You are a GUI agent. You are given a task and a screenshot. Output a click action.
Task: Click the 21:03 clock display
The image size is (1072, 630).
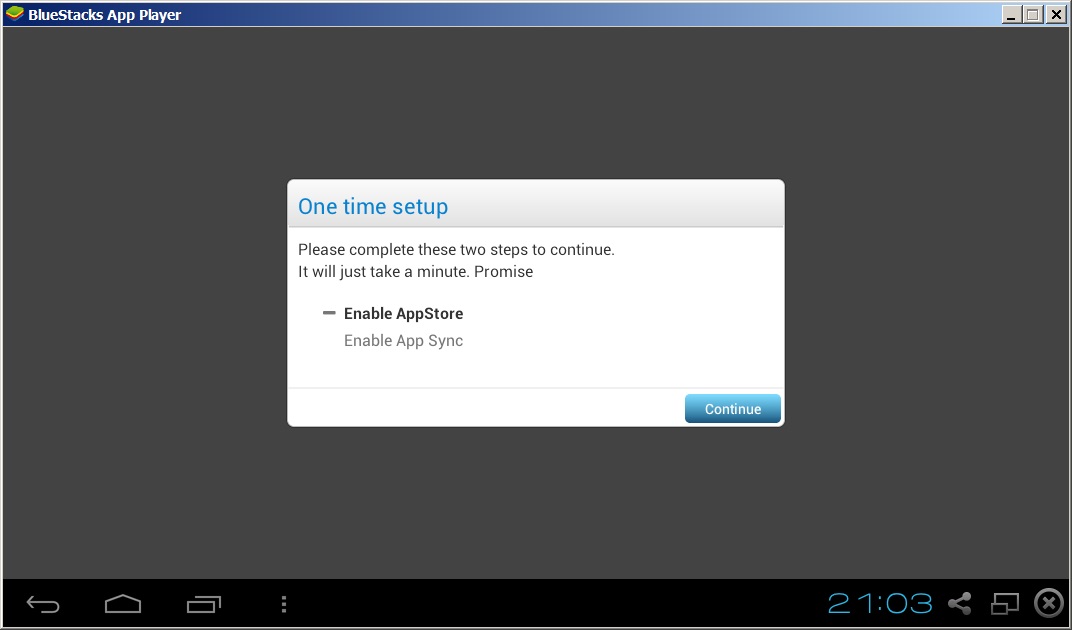[880, 603]
